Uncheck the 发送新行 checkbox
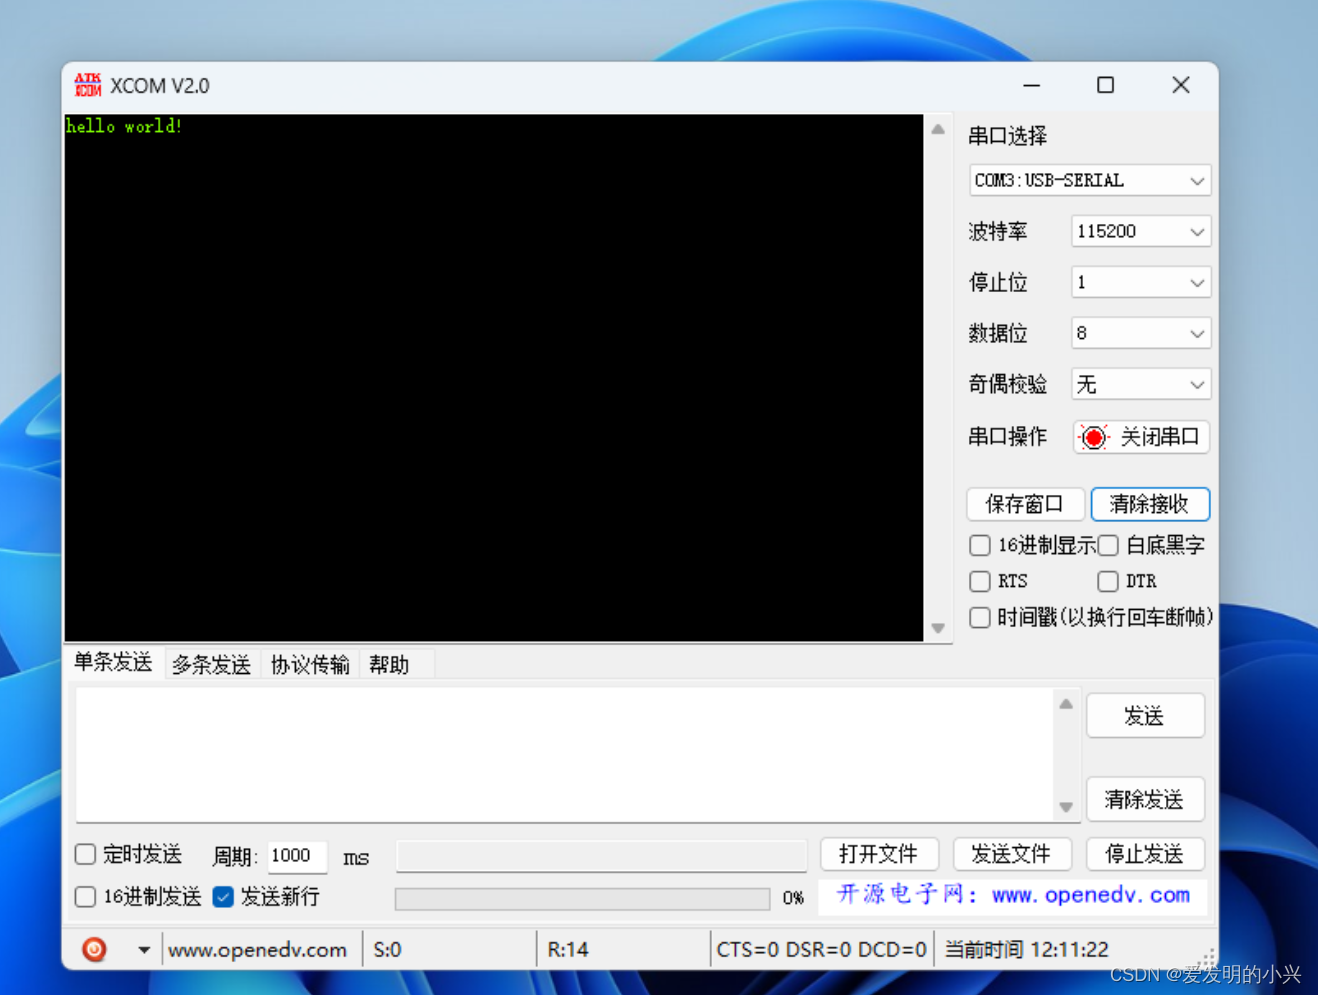 click(223, 896)
